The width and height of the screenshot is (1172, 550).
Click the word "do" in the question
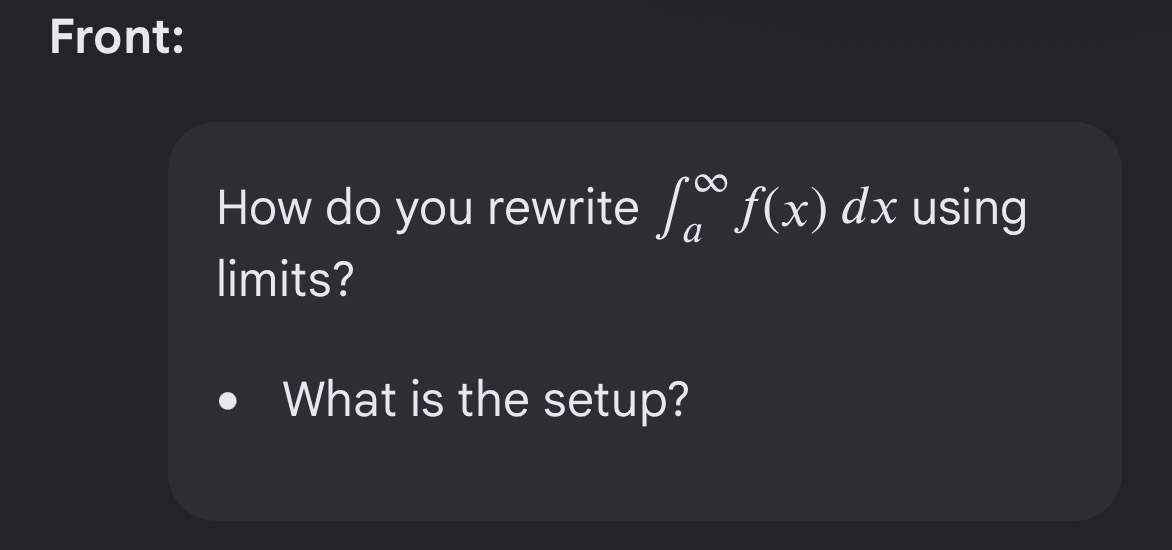point(353,208)
